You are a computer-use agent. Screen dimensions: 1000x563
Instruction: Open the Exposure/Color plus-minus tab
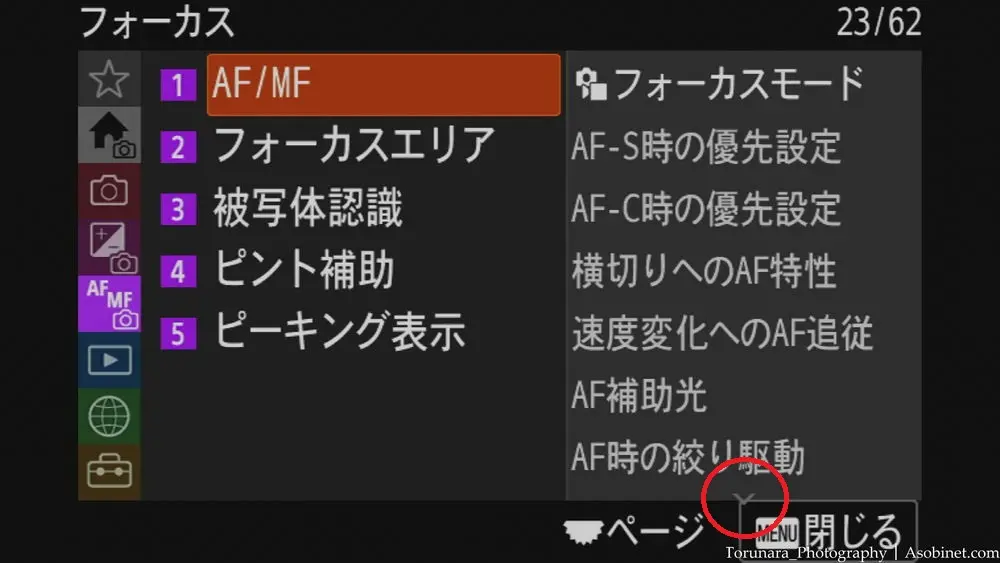(x=109, y=247)
